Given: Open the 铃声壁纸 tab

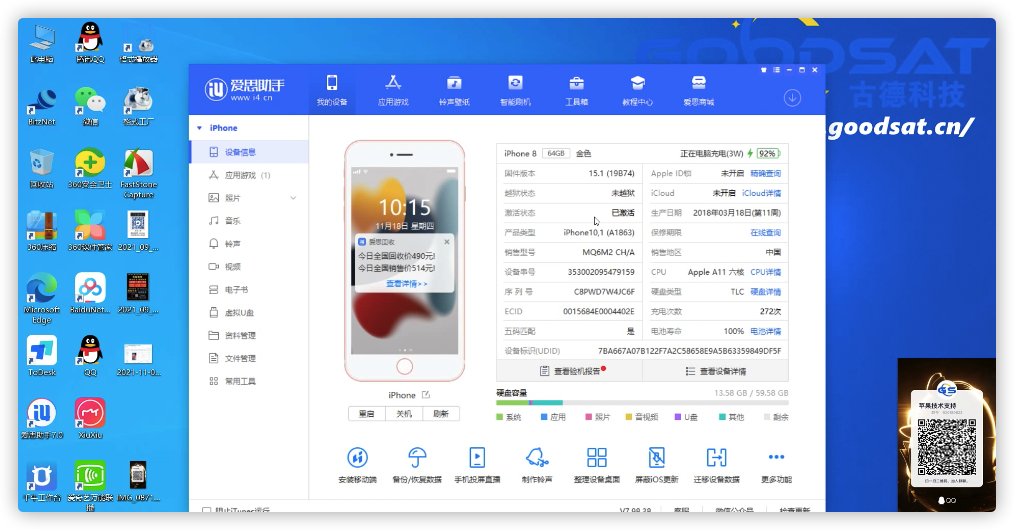Looking at the screenshot, I should click(454, 90).
